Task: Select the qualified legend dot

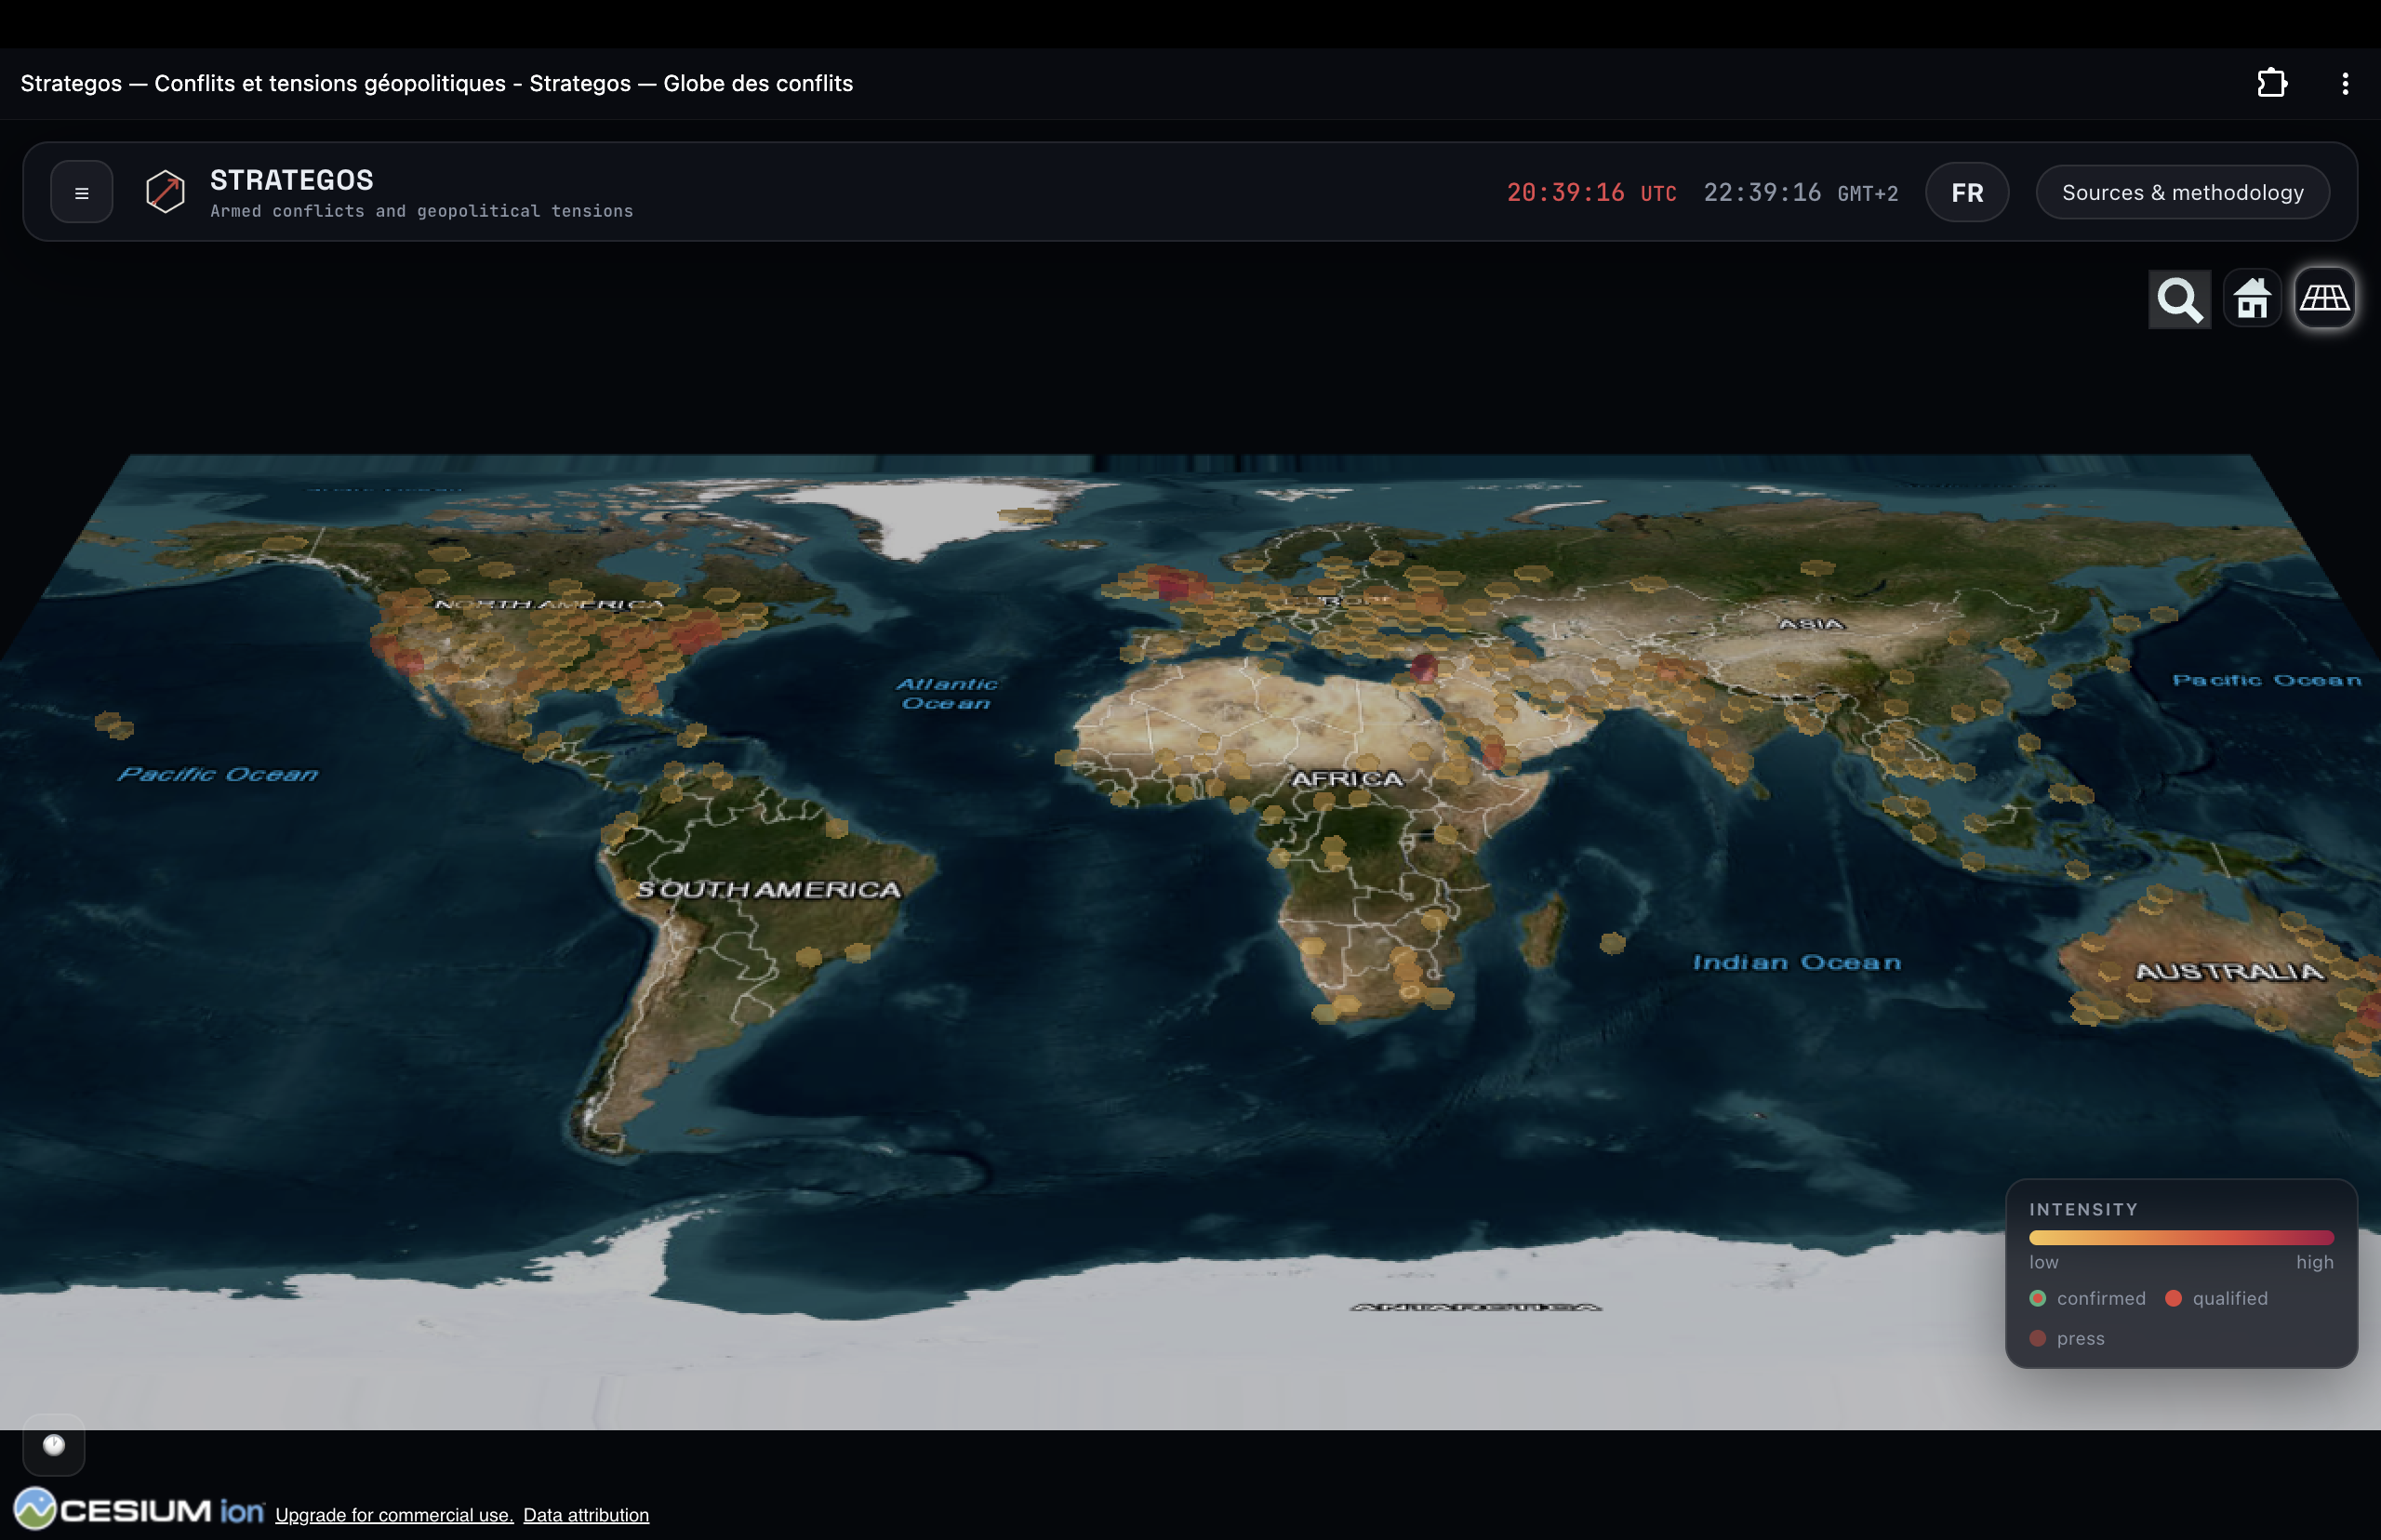Action: tap(2172, 1298)
